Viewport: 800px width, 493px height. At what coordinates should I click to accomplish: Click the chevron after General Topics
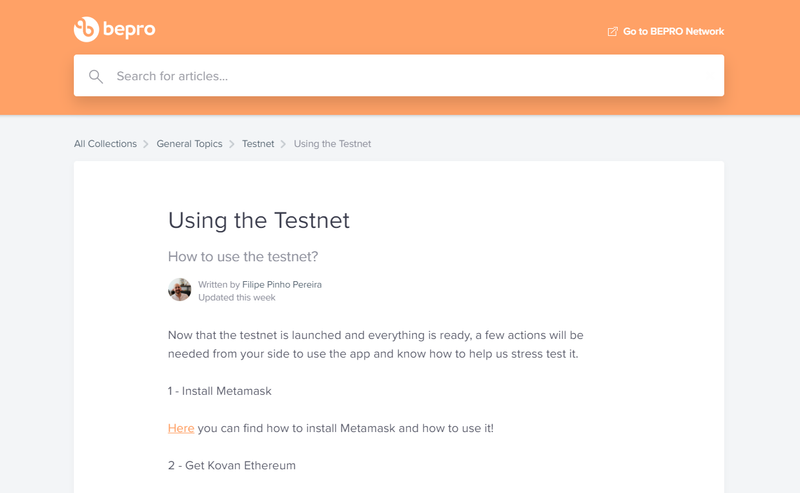[x=232, y=144]
